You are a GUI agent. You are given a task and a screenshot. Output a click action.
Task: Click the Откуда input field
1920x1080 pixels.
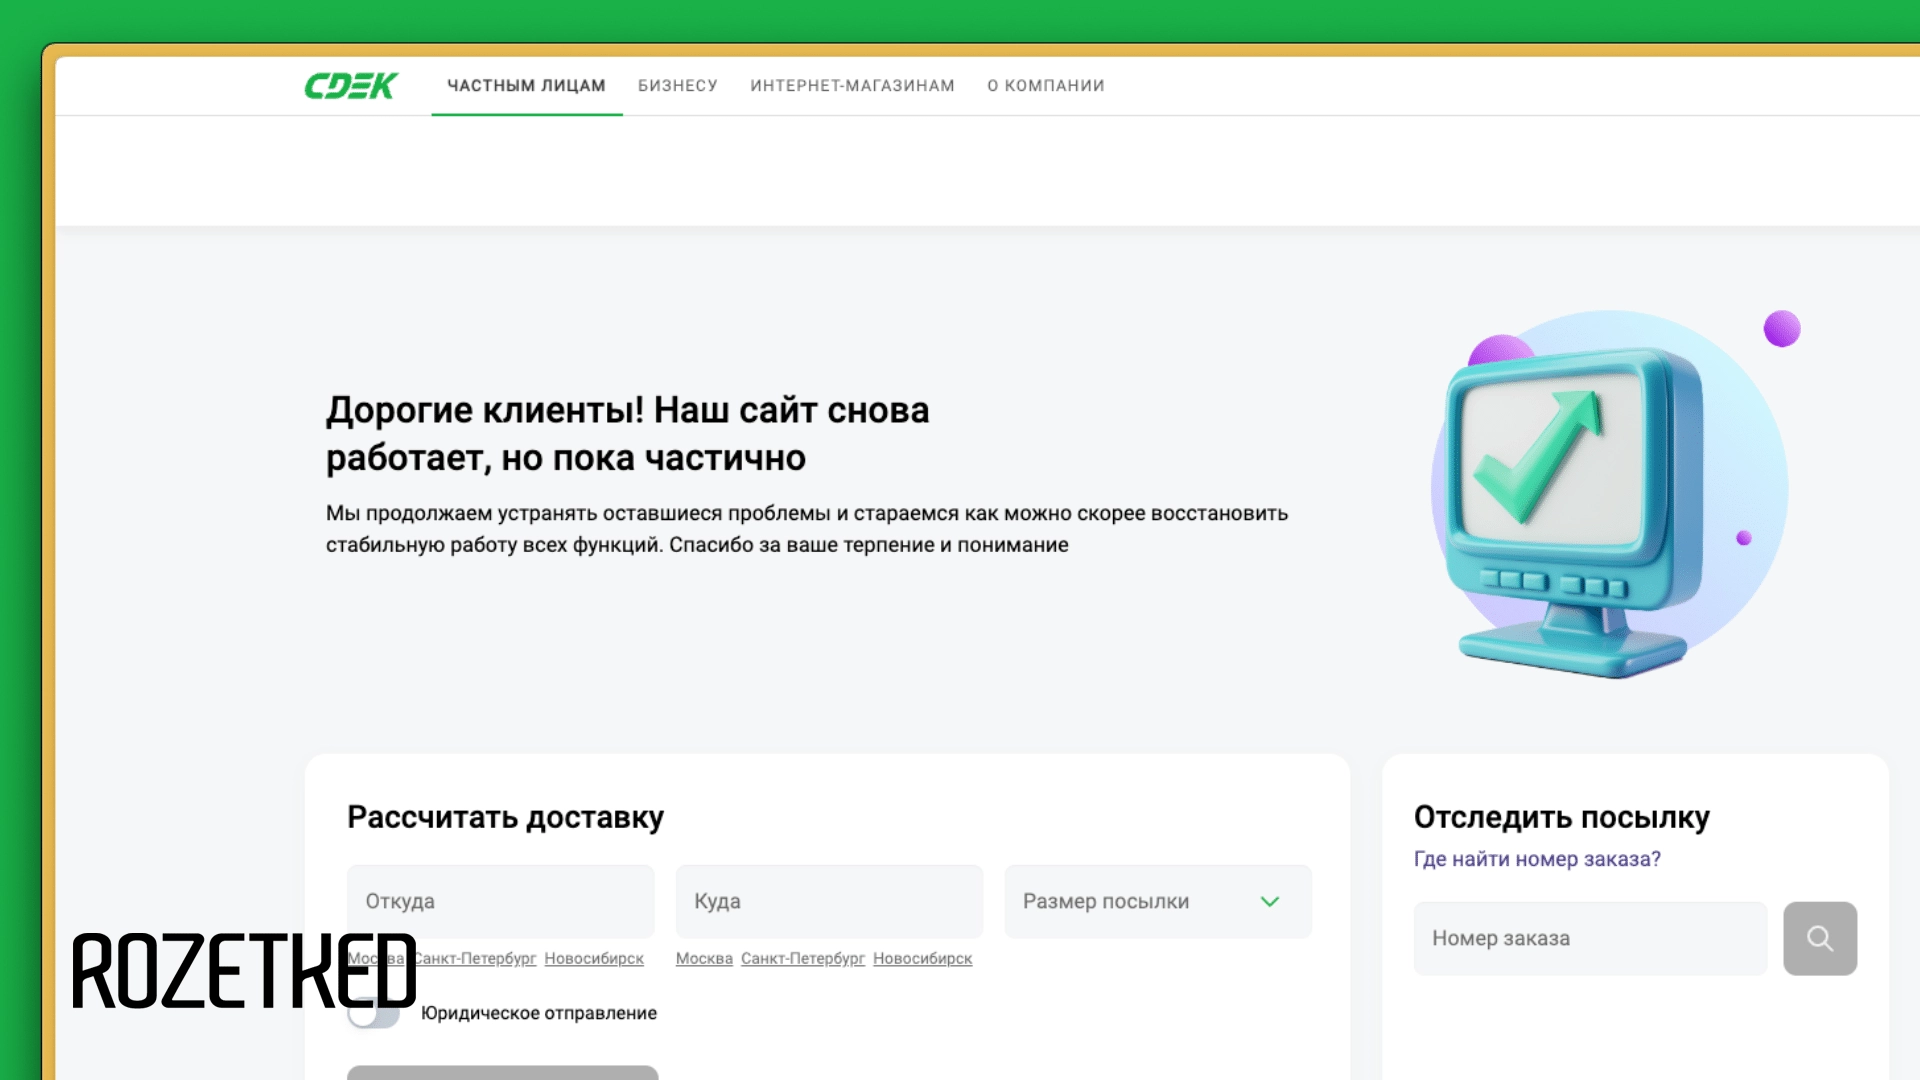(x=501, y=901)
